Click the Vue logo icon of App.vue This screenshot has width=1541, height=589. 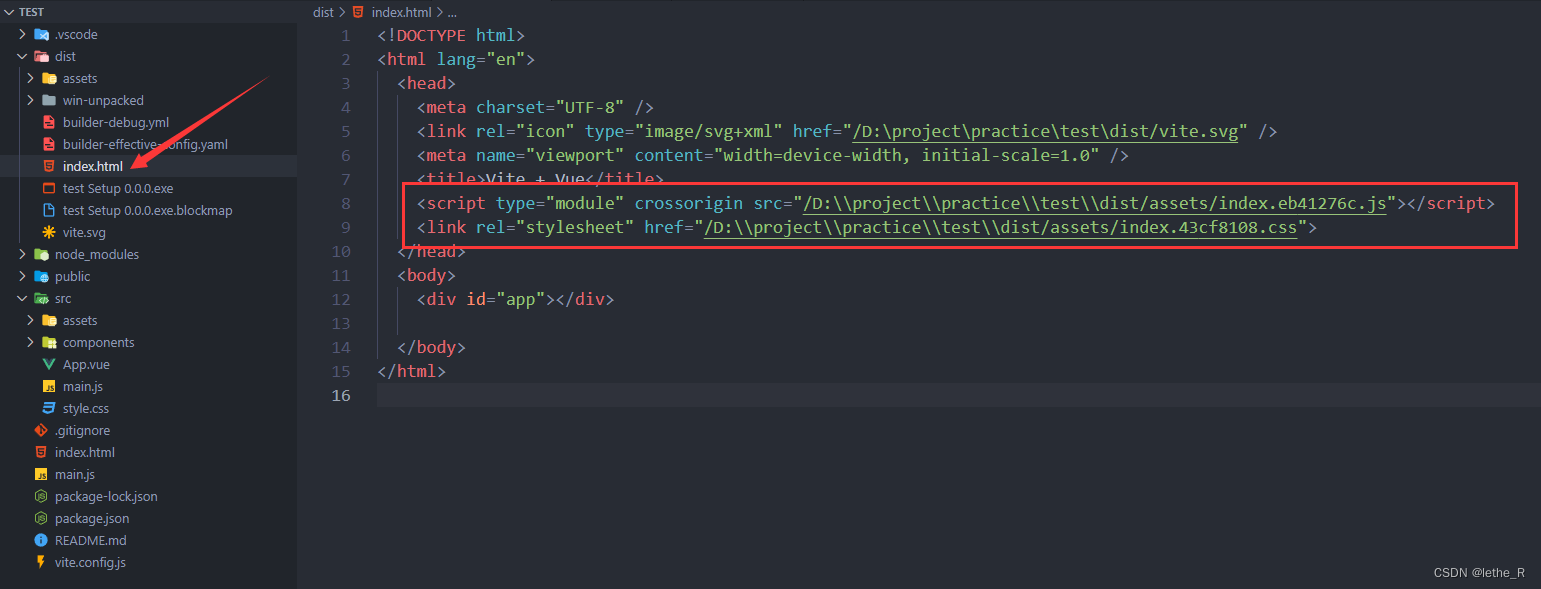pos(49,364)
